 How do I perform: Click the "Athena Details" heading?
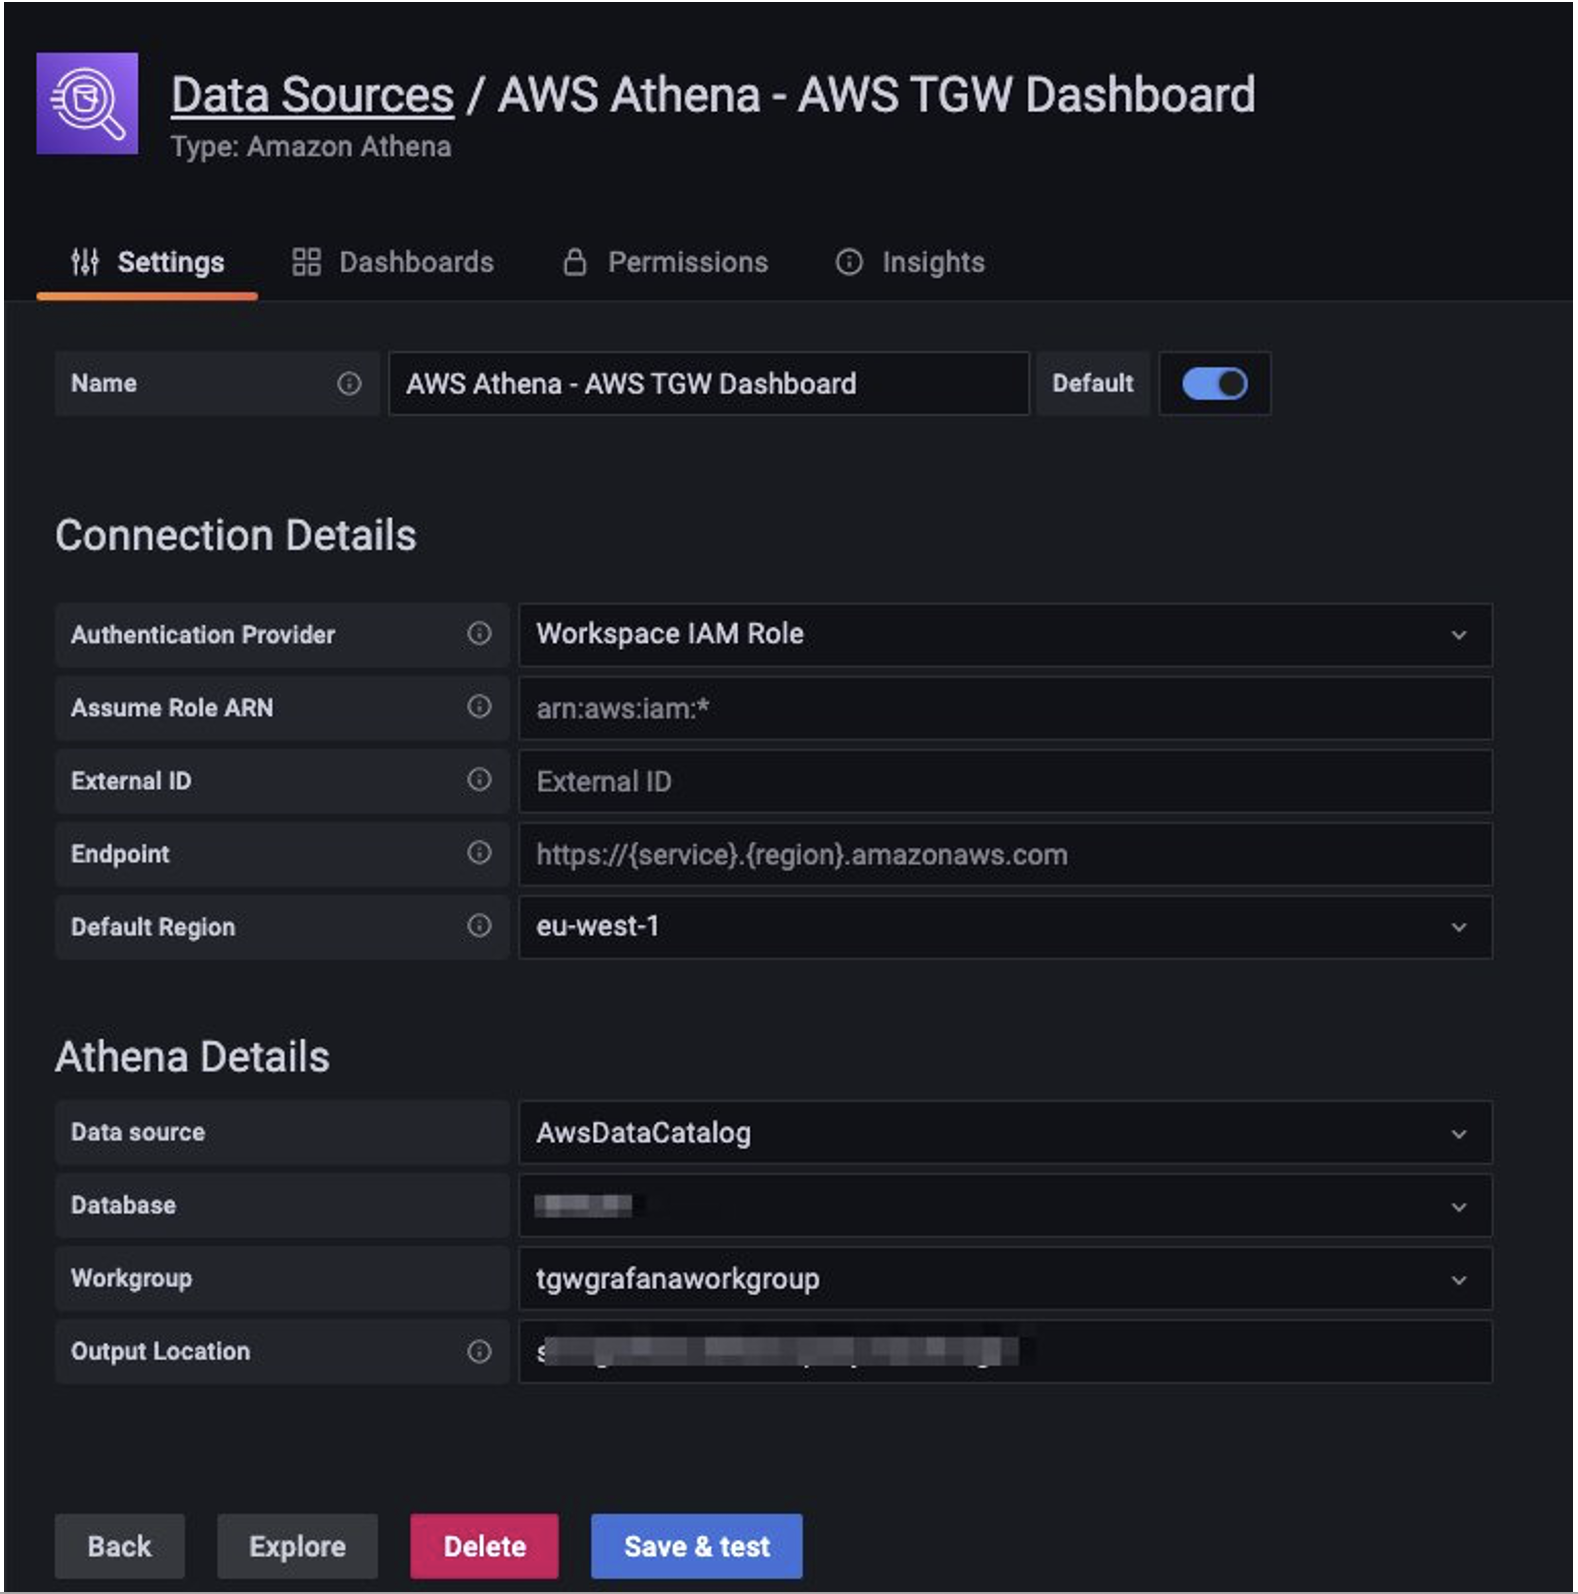coord(192,1057)
